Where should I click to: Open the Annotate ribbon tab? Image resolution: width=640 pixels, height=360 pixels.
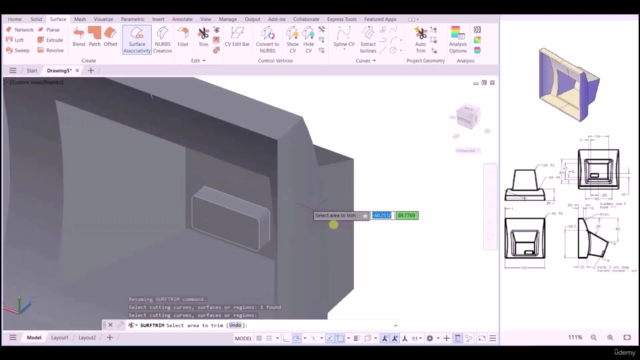(x=182, y=19)
